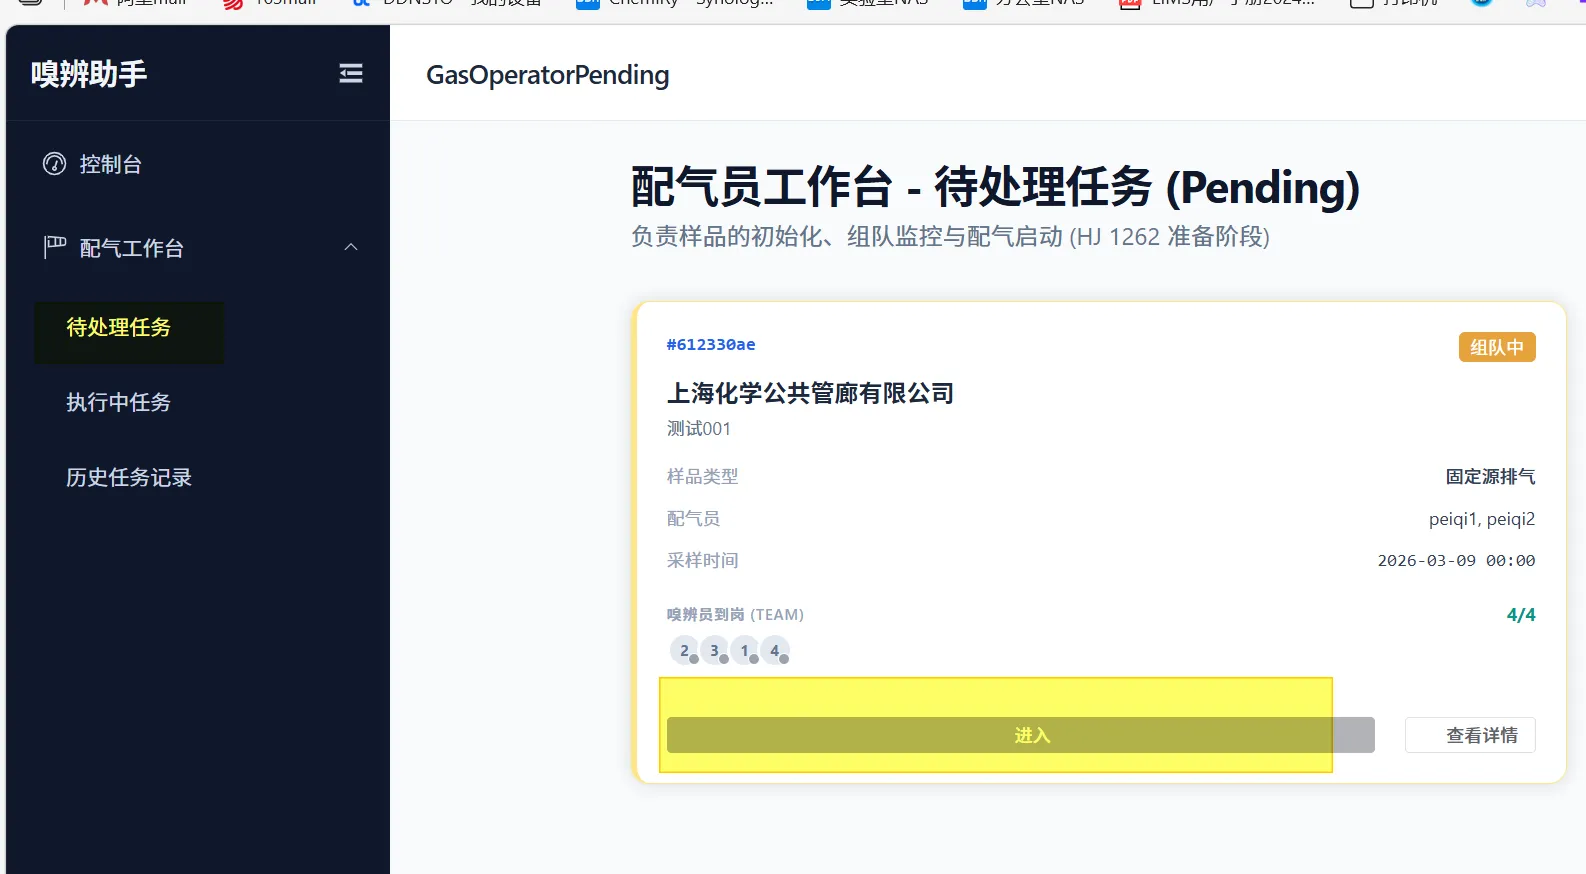Click the 组队中 status badge

tap(1497, 347)
